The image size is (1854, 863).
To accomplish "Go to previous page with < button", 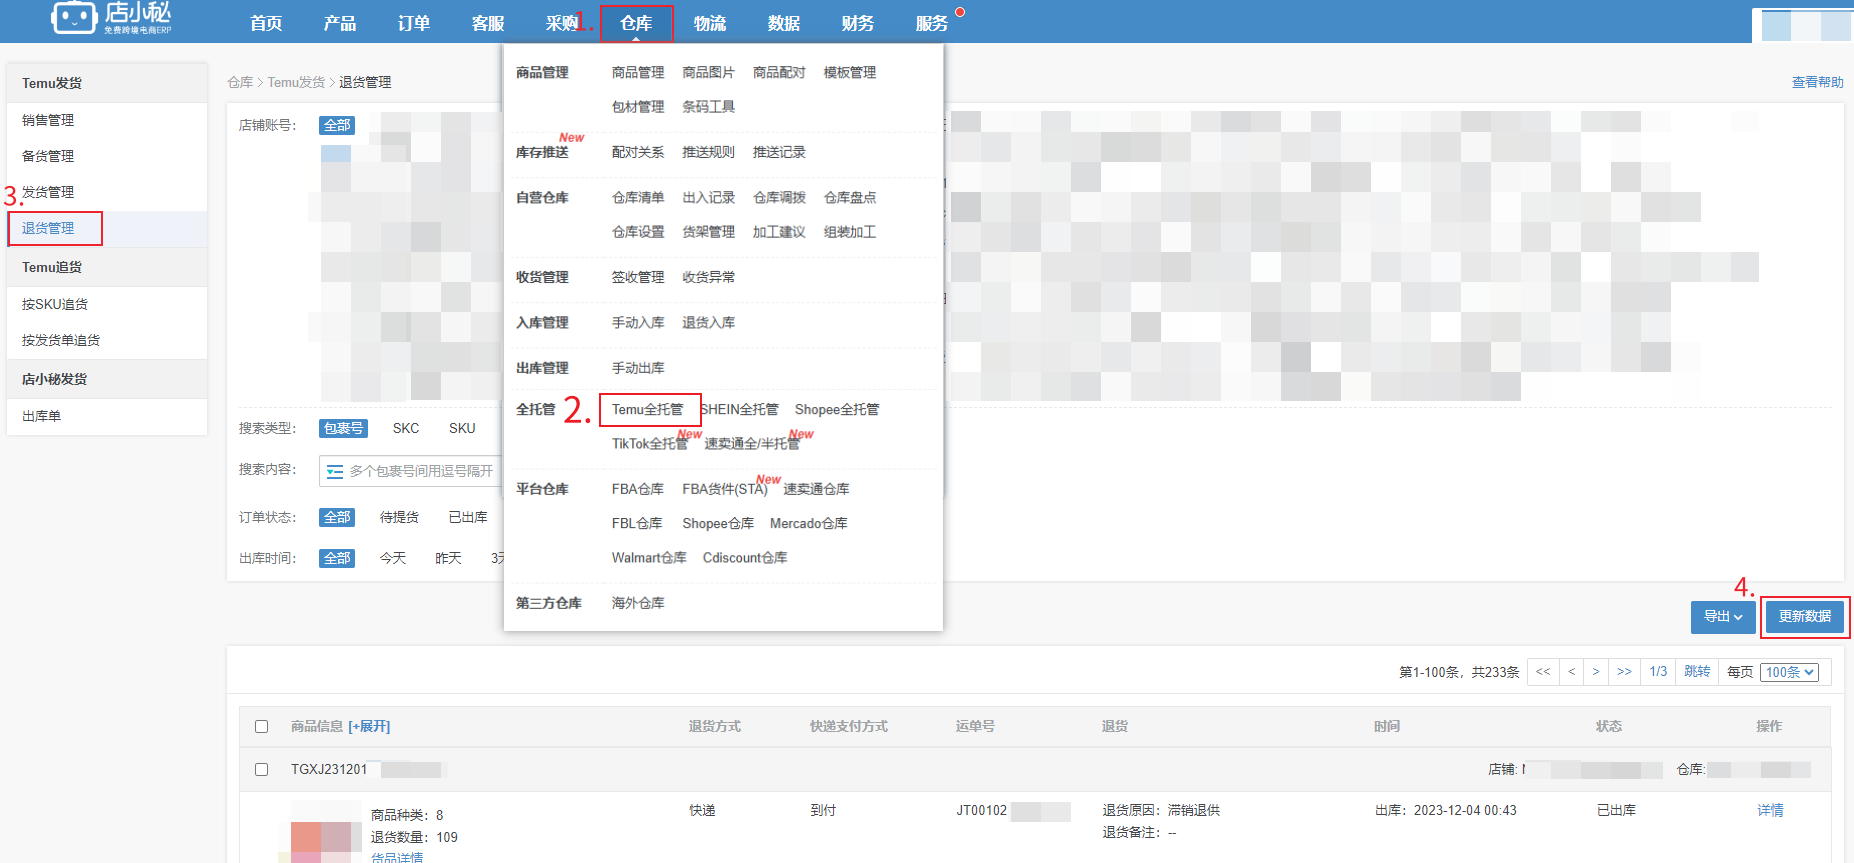I will point(1571,672).
